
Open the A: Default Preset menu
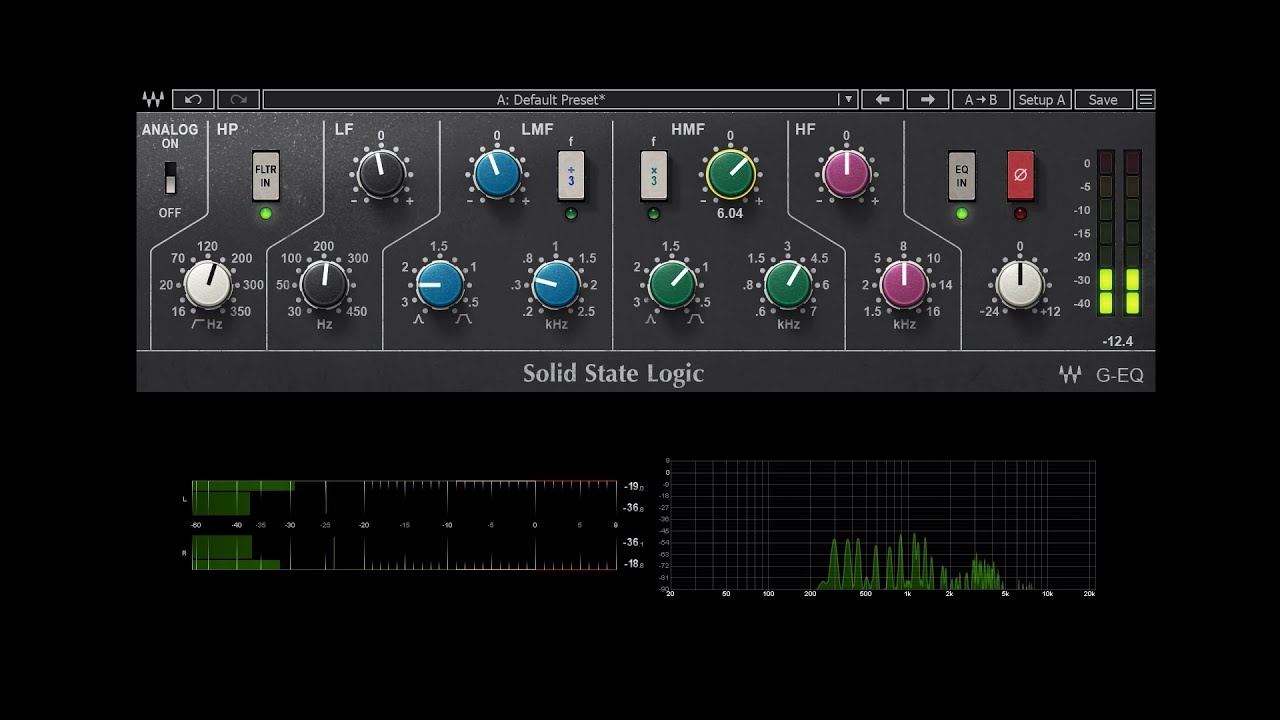(x=550, y=99)
